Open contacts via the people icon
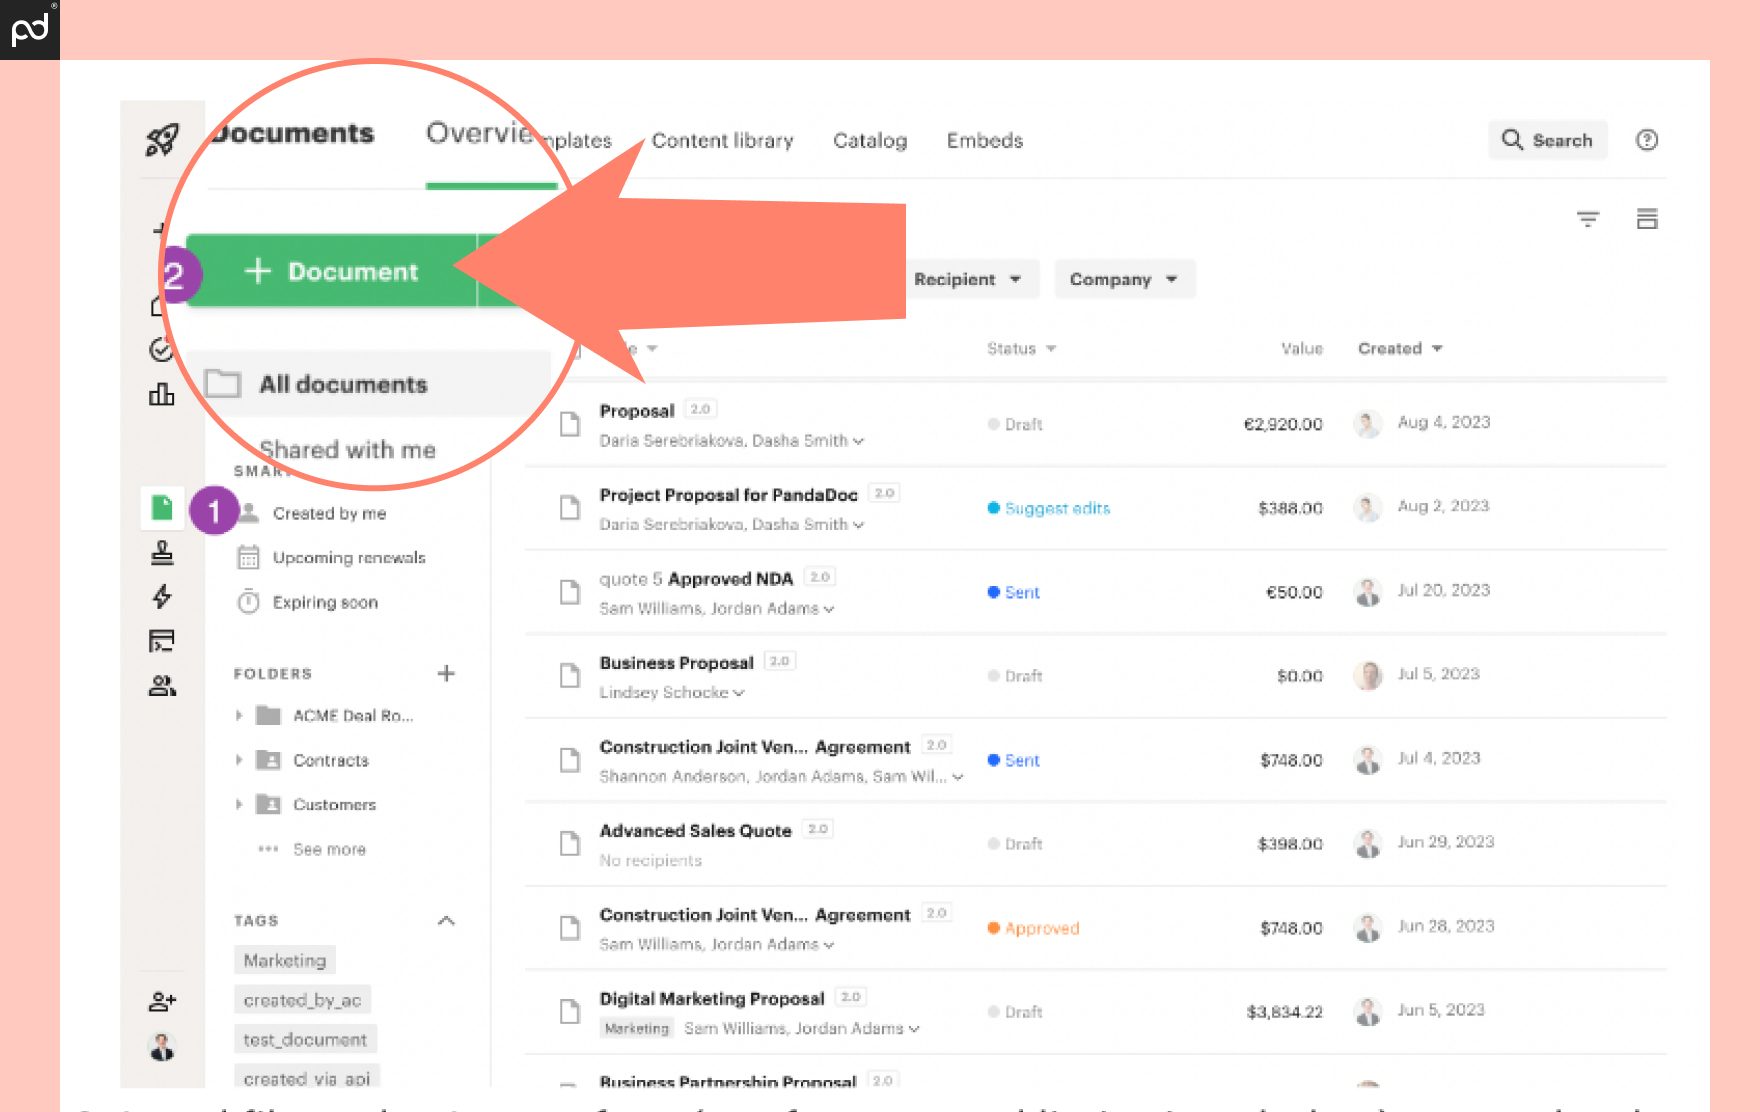1760x1112 pixels. tap(162, 686)
